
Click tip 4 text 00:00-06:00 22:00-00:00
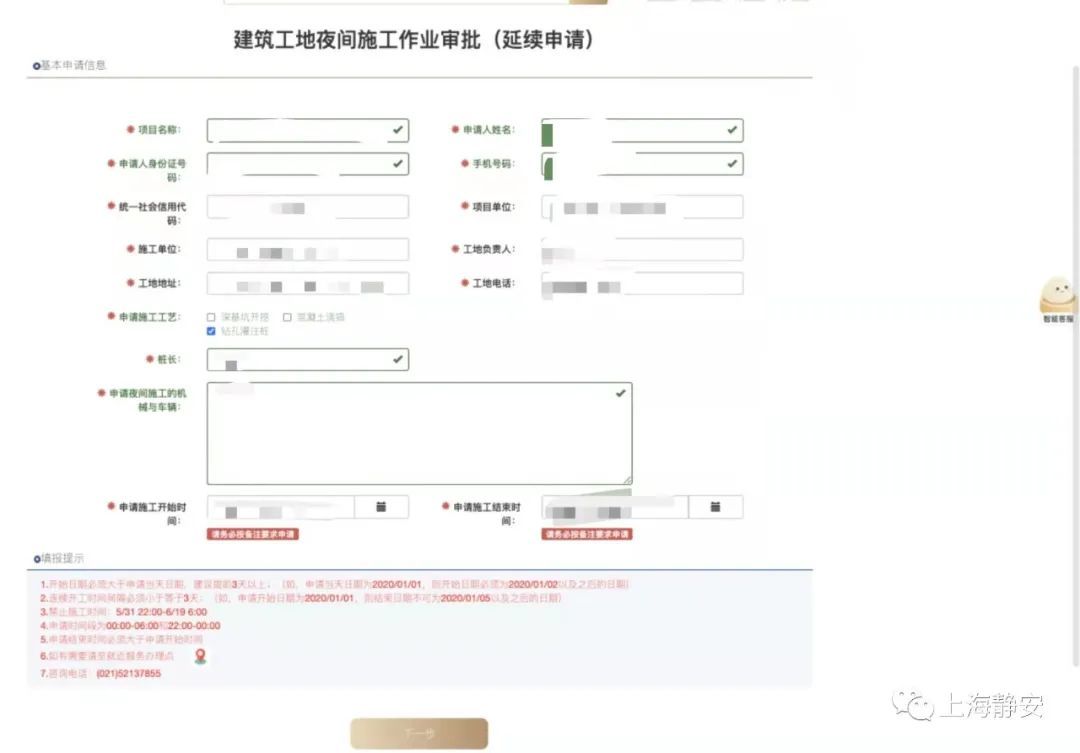click(x=163, y=626)
